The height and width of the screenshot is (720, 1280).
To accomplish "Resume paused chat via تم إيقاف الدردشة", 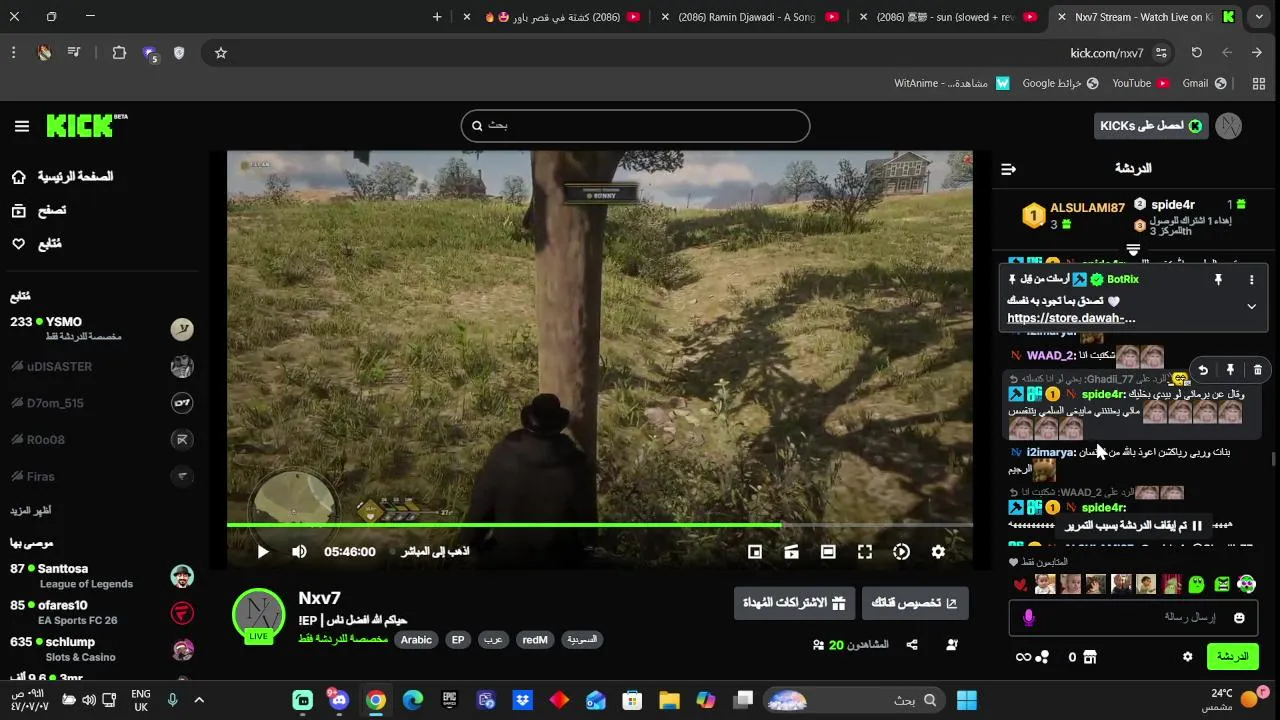I will click(1135, 526).
